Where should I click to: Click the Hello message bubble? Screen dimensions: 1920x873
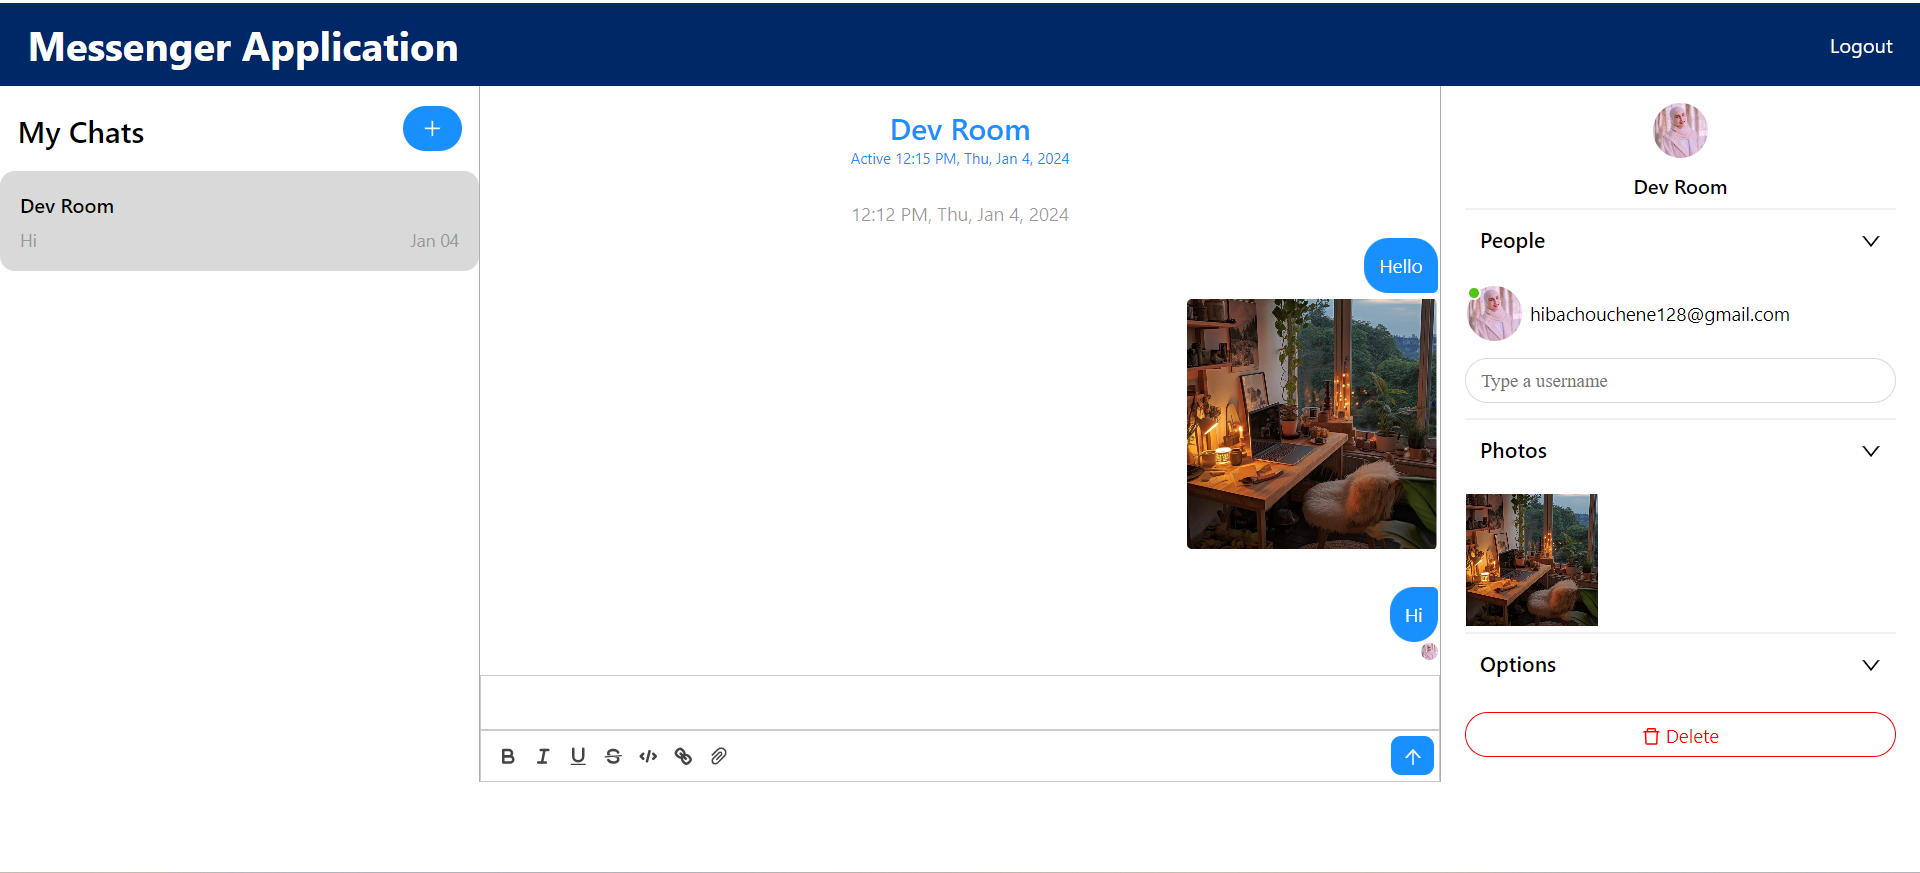pyautogui.click(x=1400, y=266)
